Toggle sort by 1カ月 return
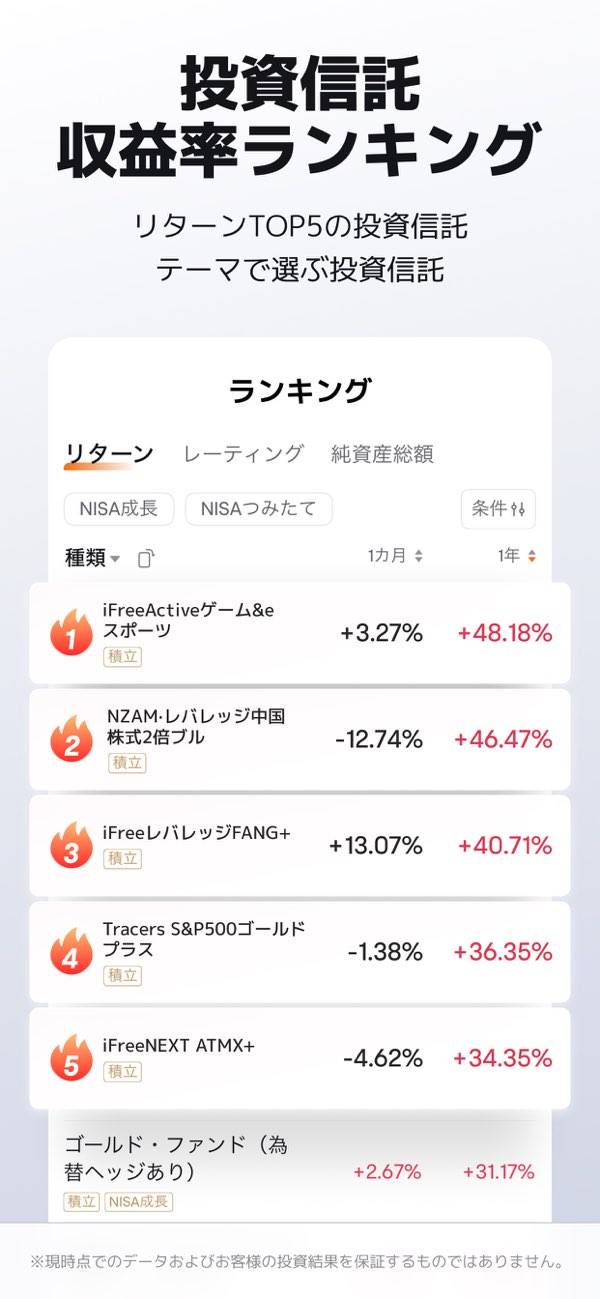Image resolution: width=600 pixels, height=1299 pixels. point(395,557)
